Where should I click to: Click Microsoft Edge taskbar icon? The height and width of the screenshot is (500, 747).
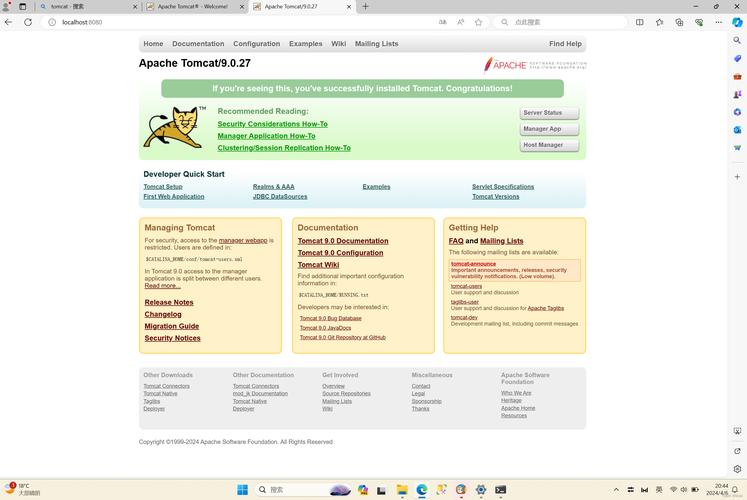click(x=422, y=490)
